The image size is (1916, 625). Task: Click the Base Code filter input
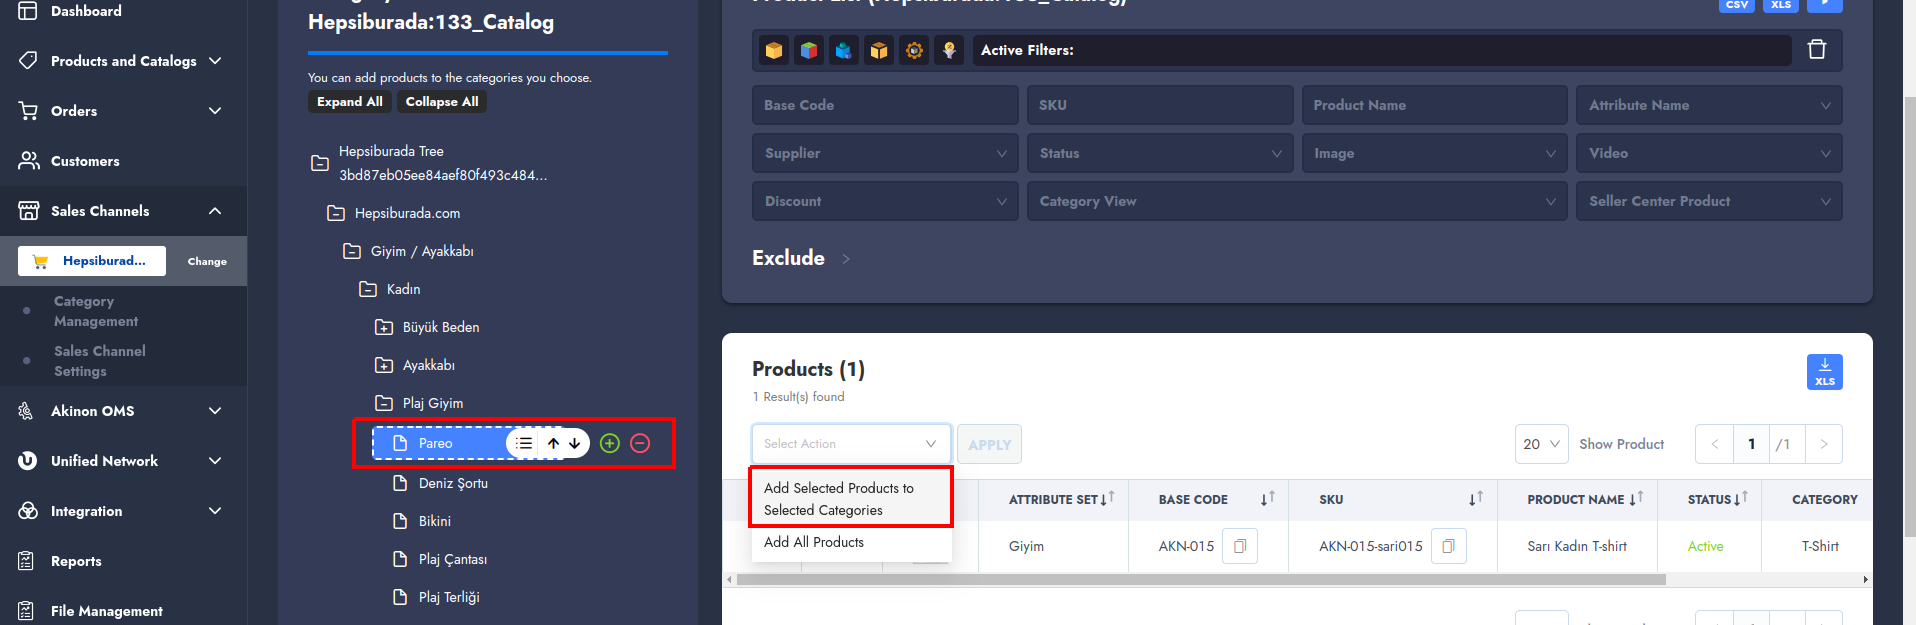884,105
